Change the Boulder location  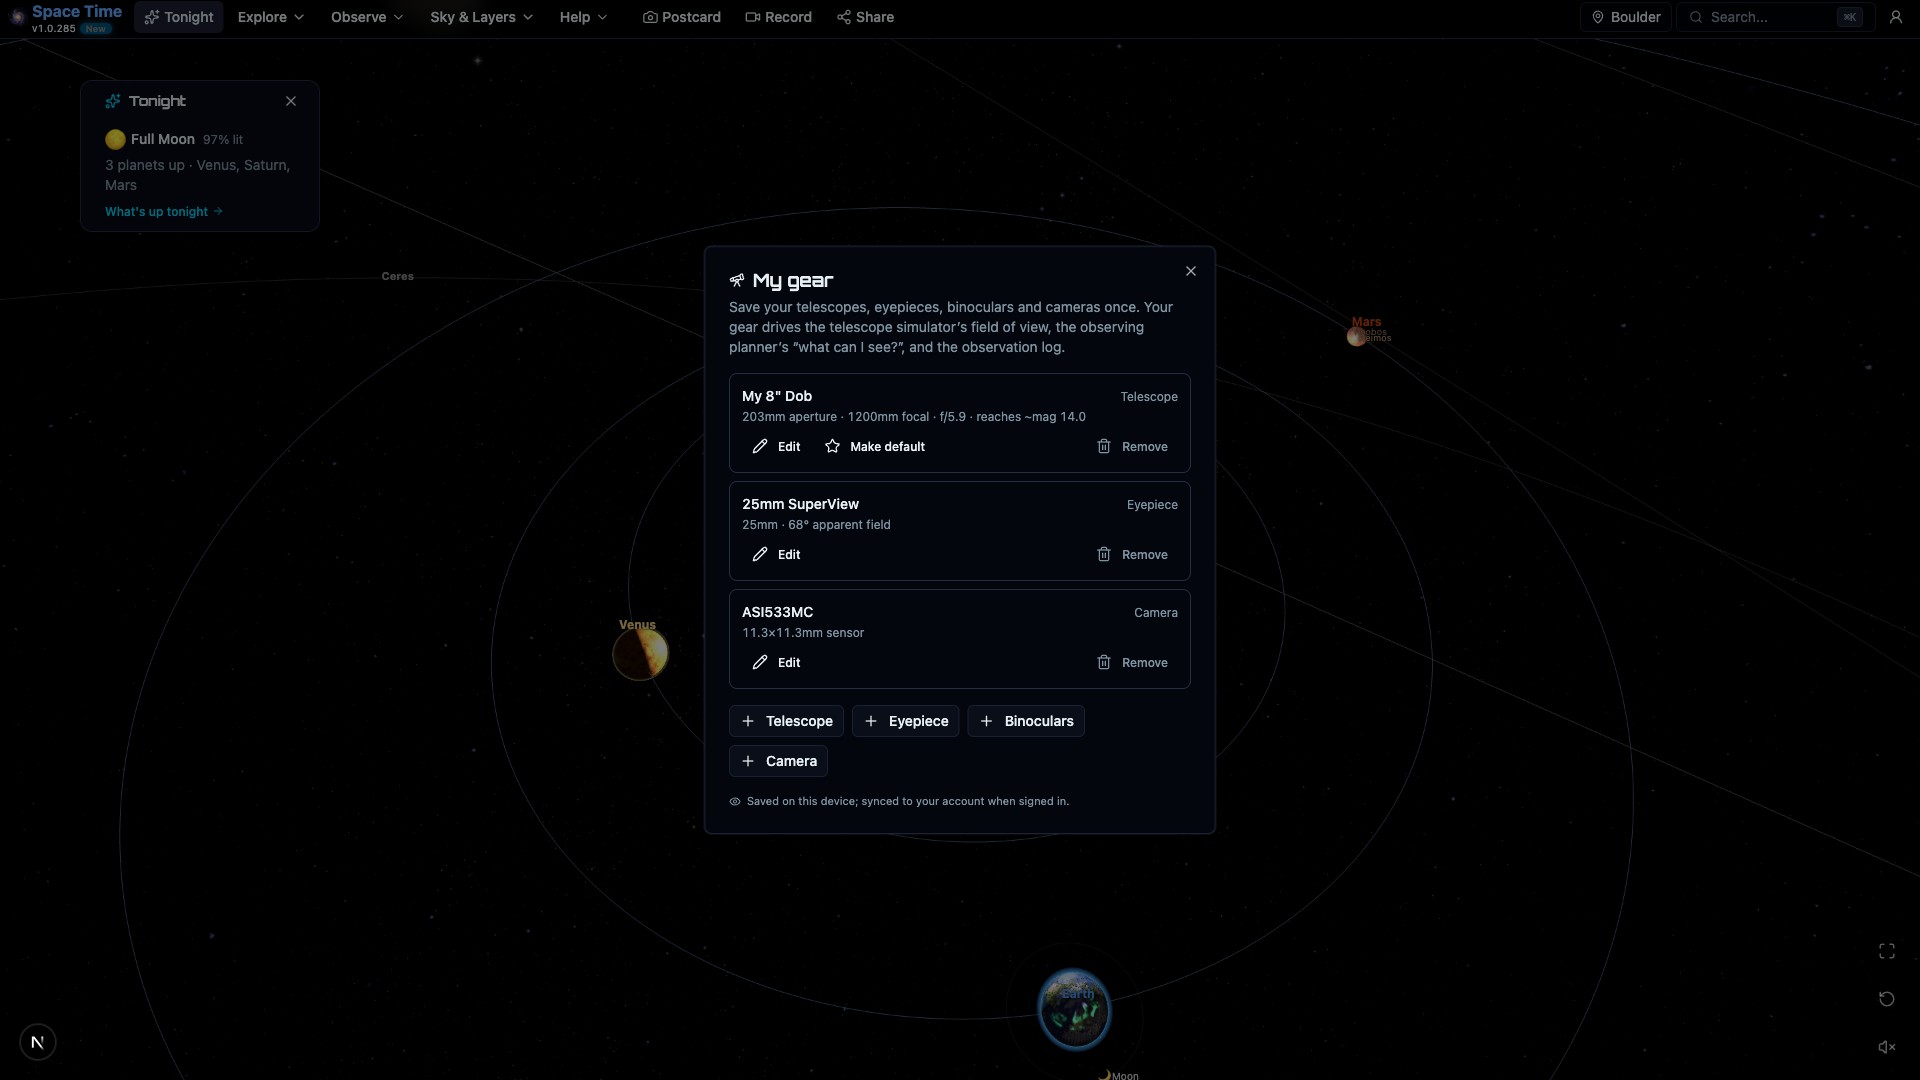(1625, 17)
